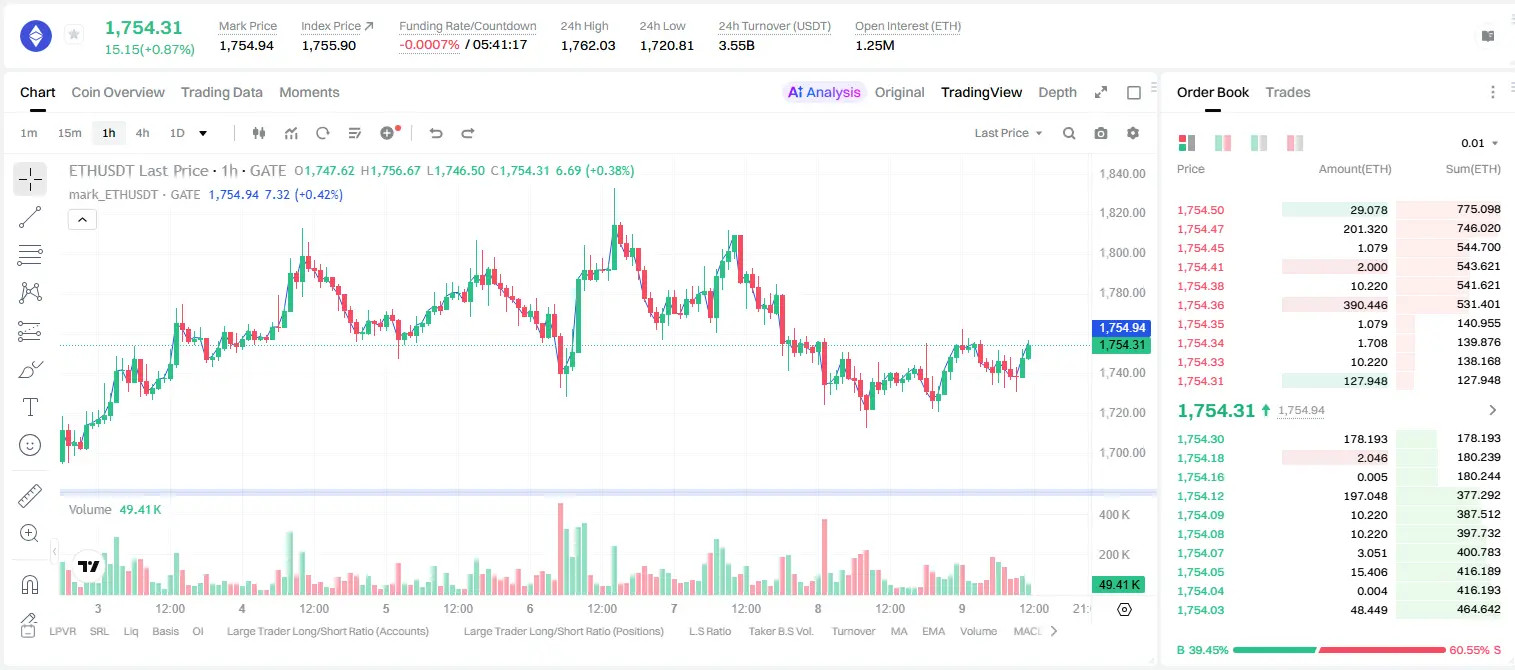Viewport: 1515px width, 670px height.
Task: Expand the 0.01 price precision dropdown
Action: (1480, 143)
